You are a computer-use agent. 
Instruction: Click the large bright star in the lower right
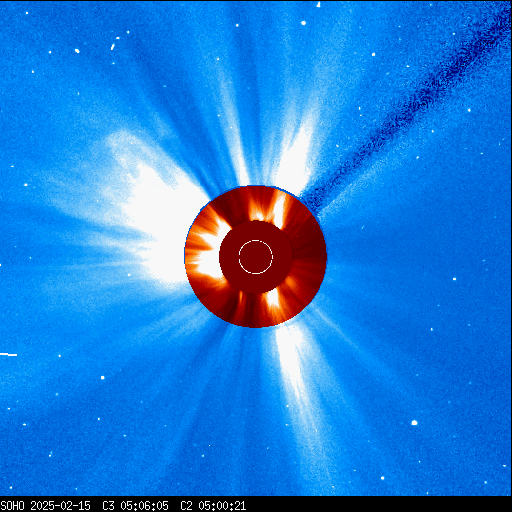[x=414, y=423]
